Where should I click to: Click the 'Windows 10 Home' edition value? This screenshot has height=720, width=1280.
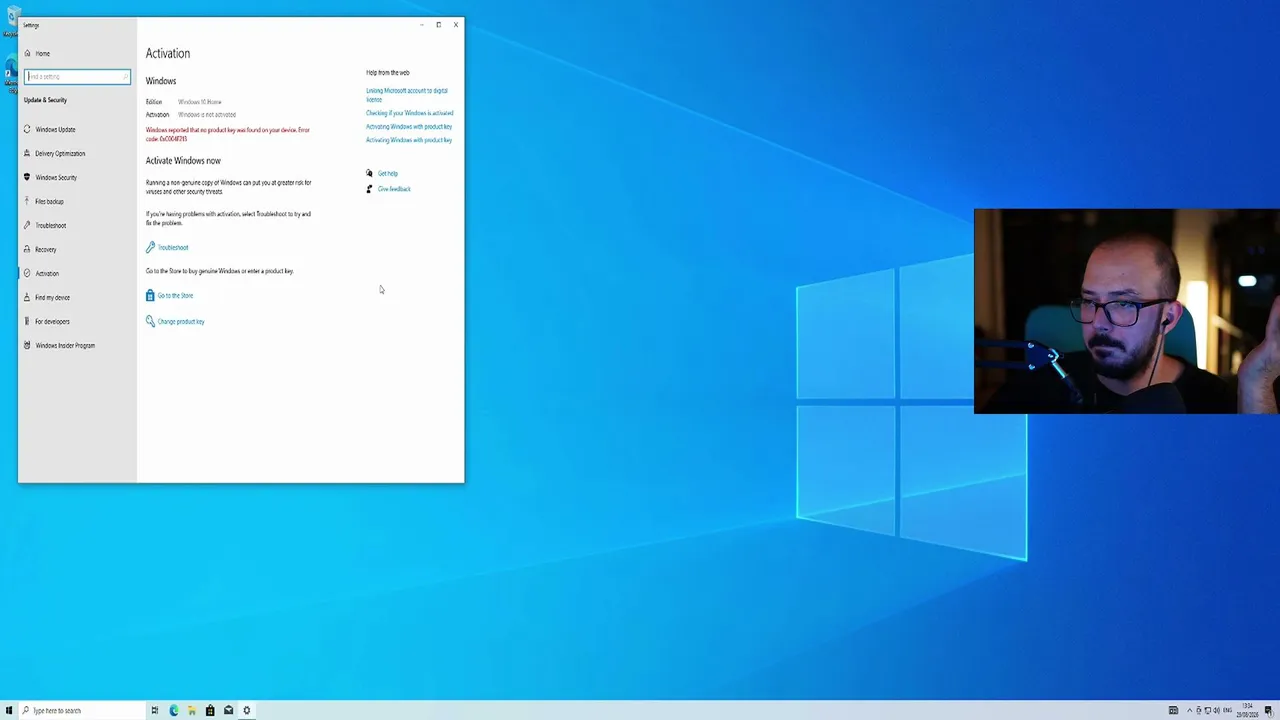point(199,102)
